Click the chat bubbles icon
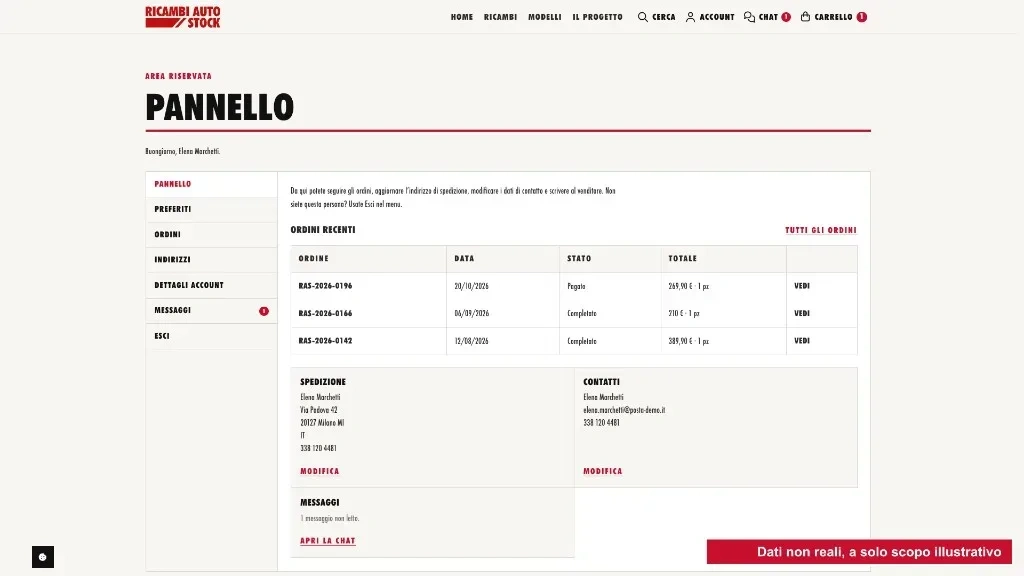The image size is (1024, 576). click(x=749, y=17)
